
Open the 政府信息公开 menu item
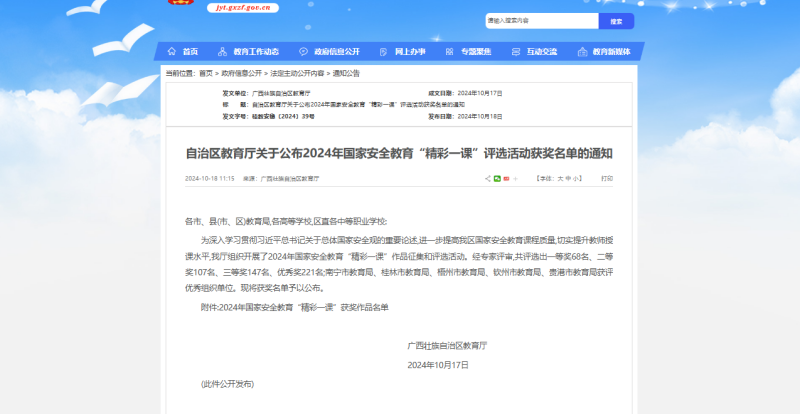(337, 51)
